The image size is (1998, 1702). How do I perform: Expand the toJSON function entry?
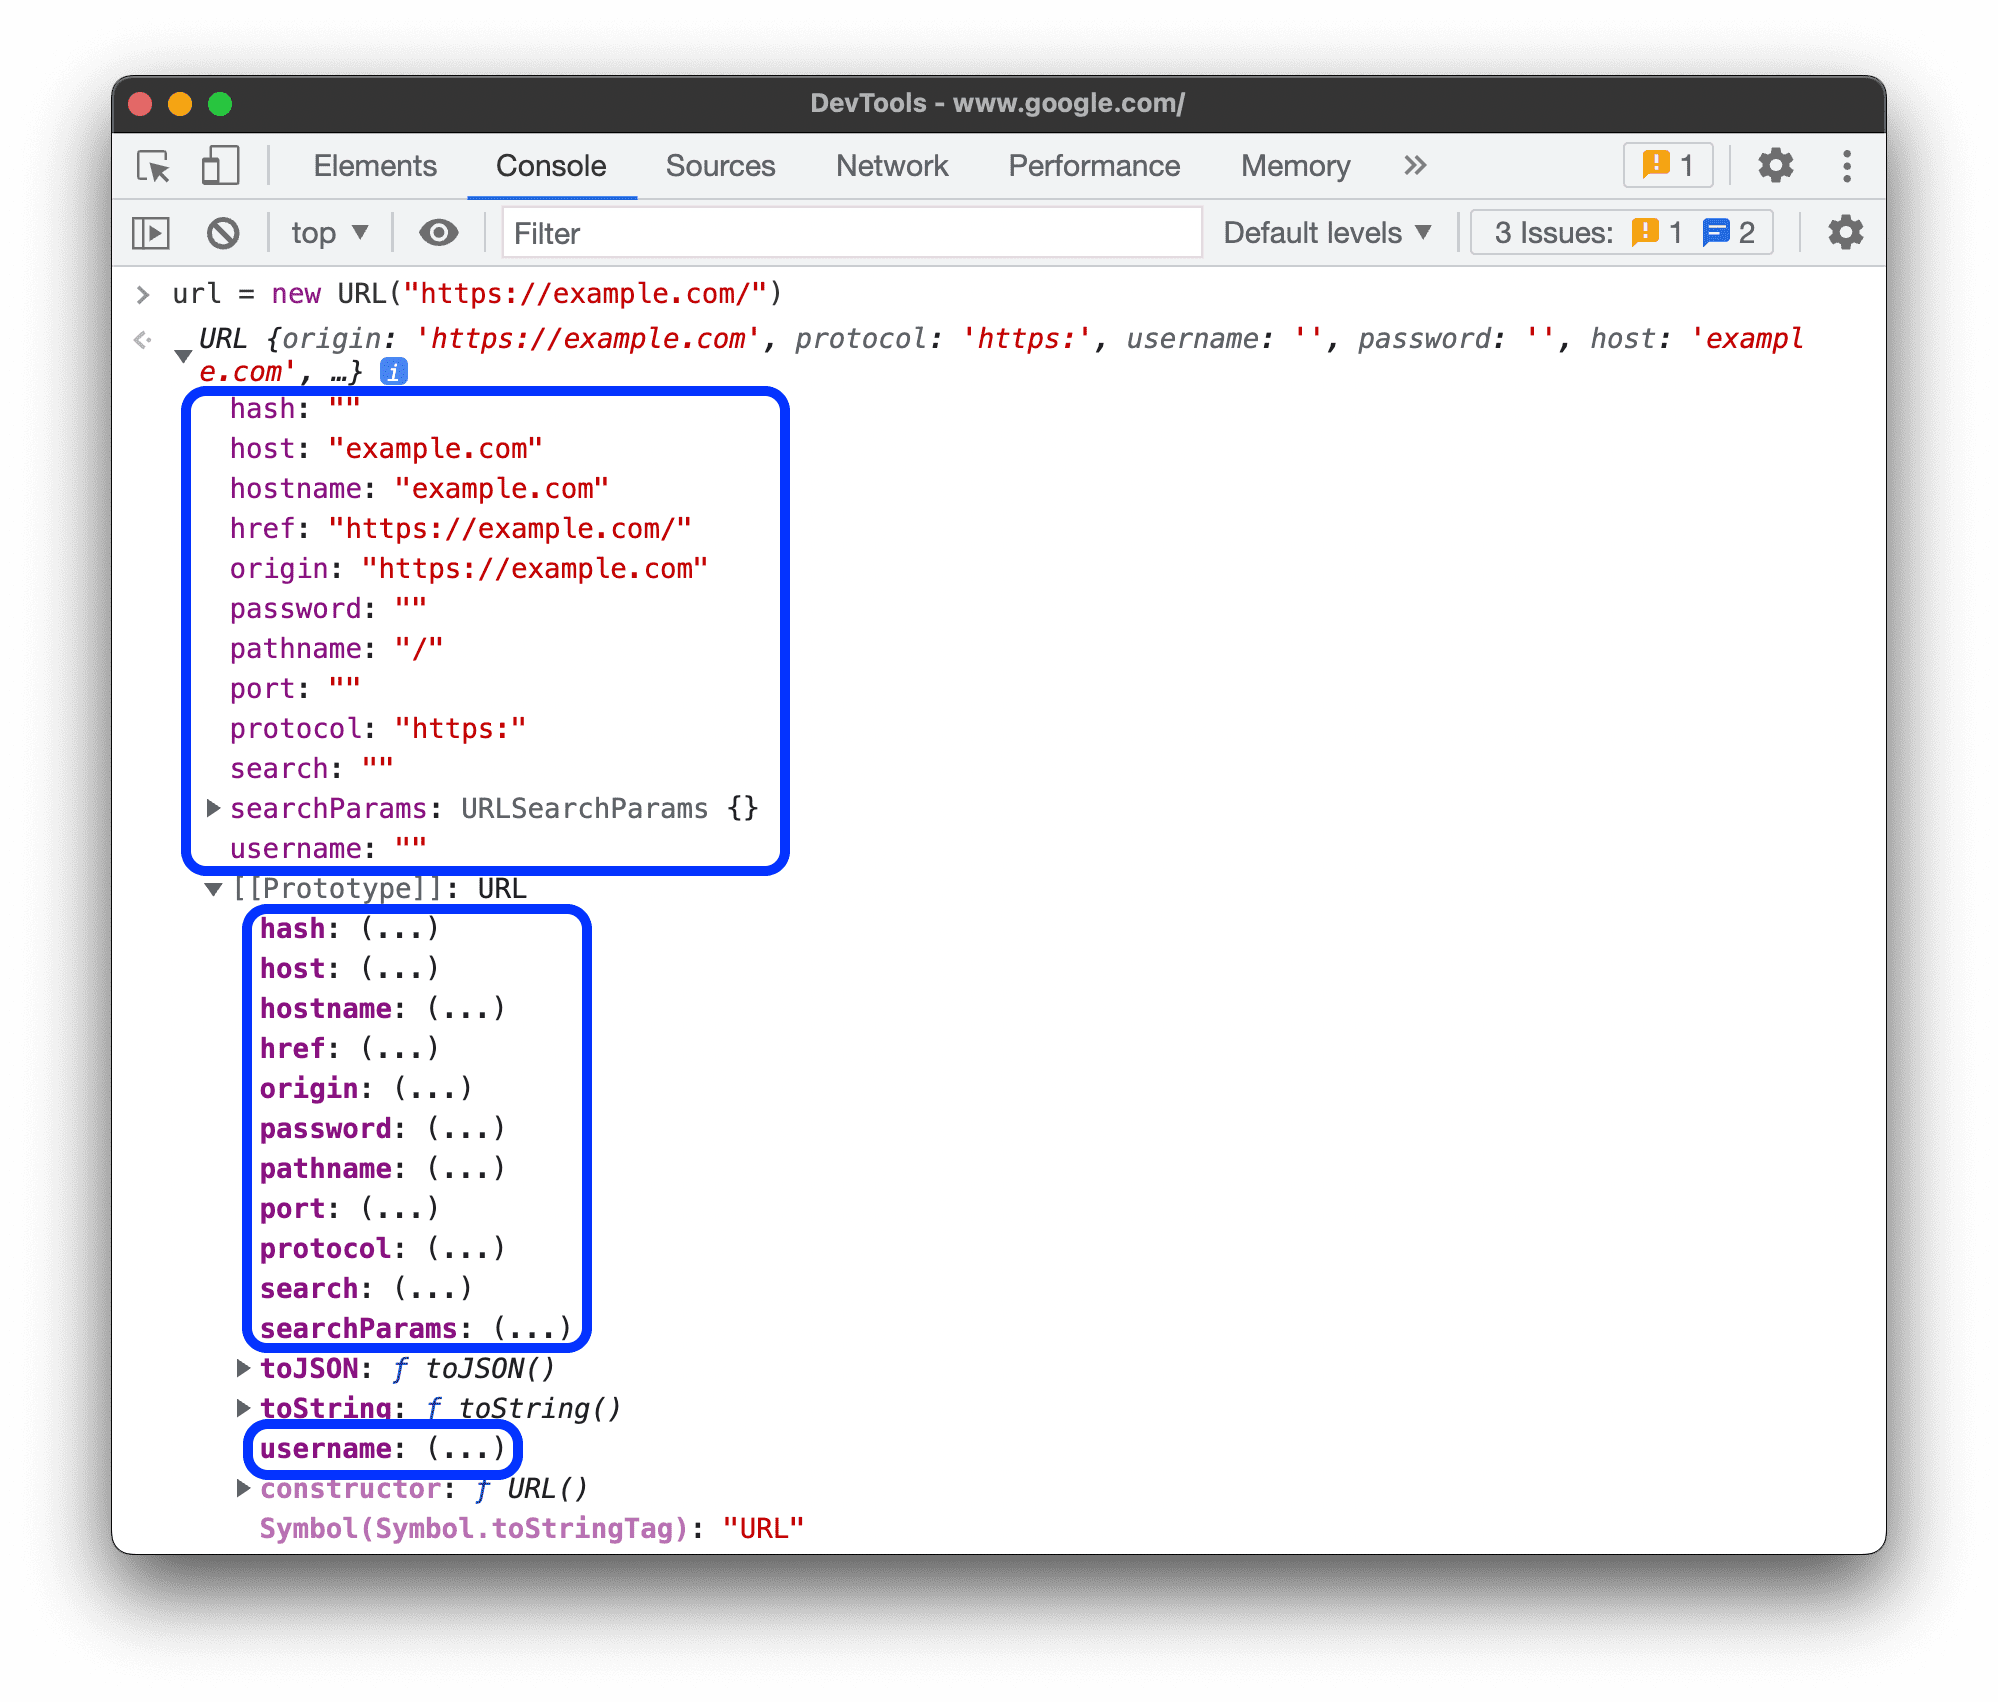pyautogui.click(x=242, y=1369)
